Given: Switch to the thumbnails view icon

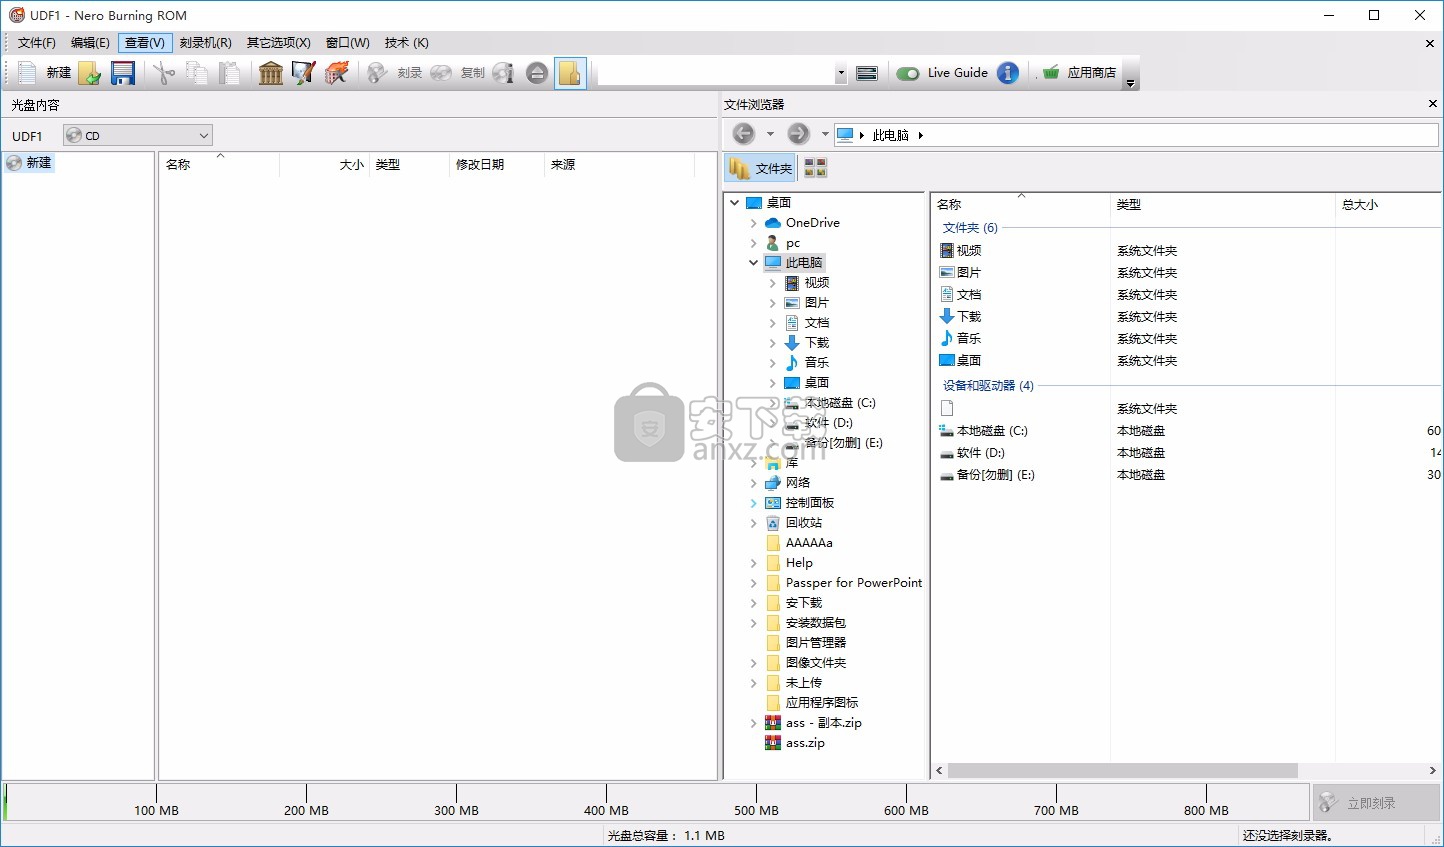Looking at the screenshot, I should (816, 168).
